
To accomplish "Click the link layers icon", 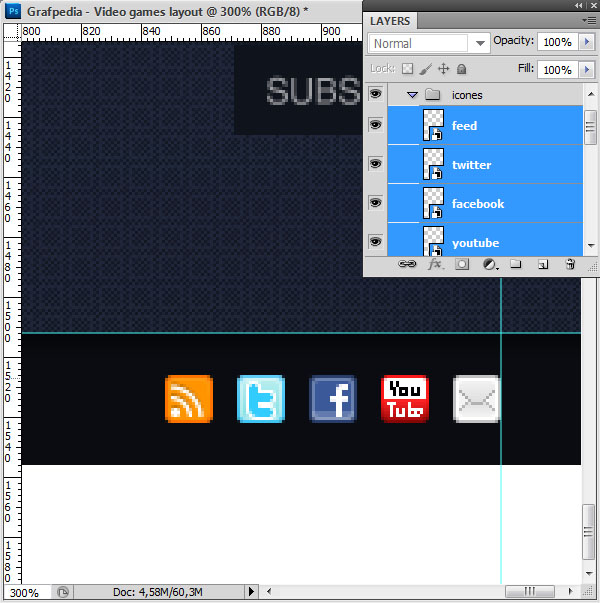I will pos(407,264).
